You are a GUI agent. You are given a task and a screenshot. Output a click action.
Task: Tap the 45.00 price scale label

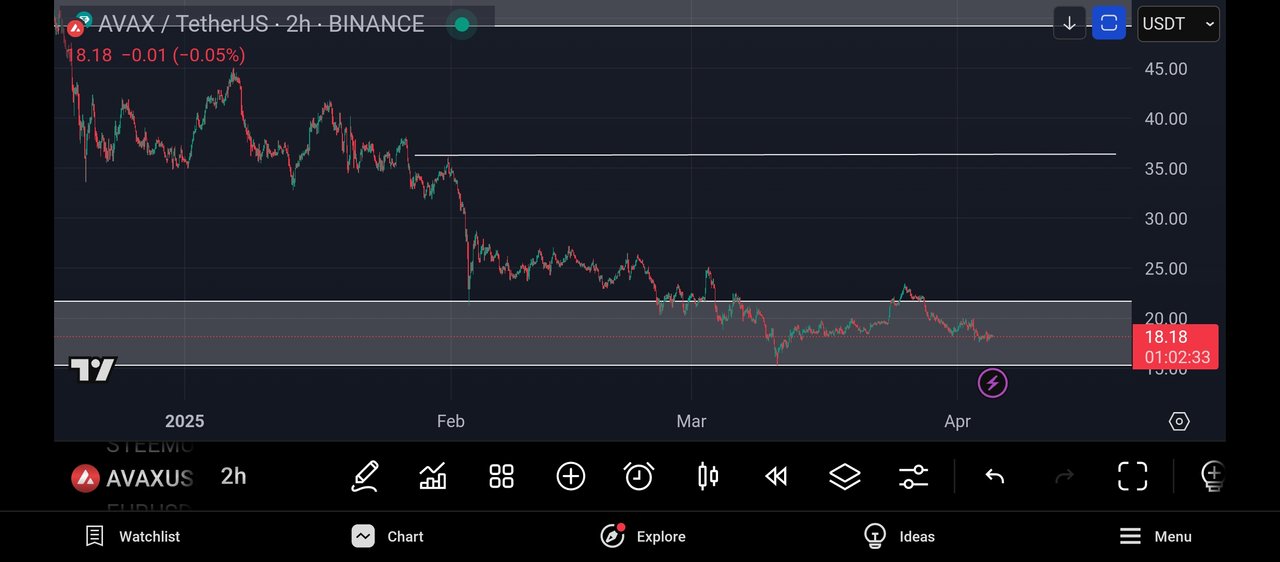[x=1166, y=69]
